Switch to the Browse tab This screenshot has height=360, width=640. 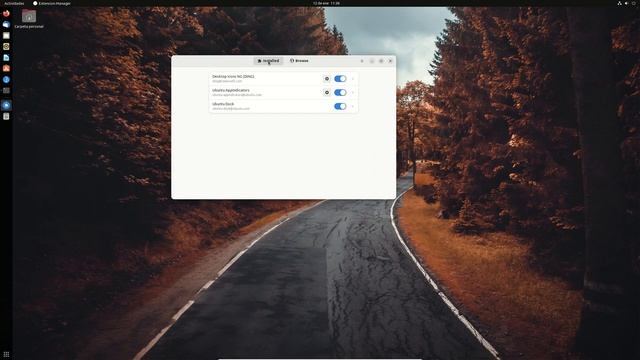[x=299, y=61]
